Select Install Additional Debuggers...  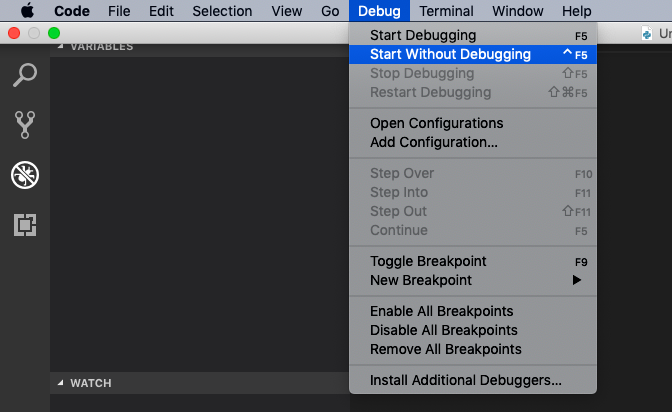473,380
